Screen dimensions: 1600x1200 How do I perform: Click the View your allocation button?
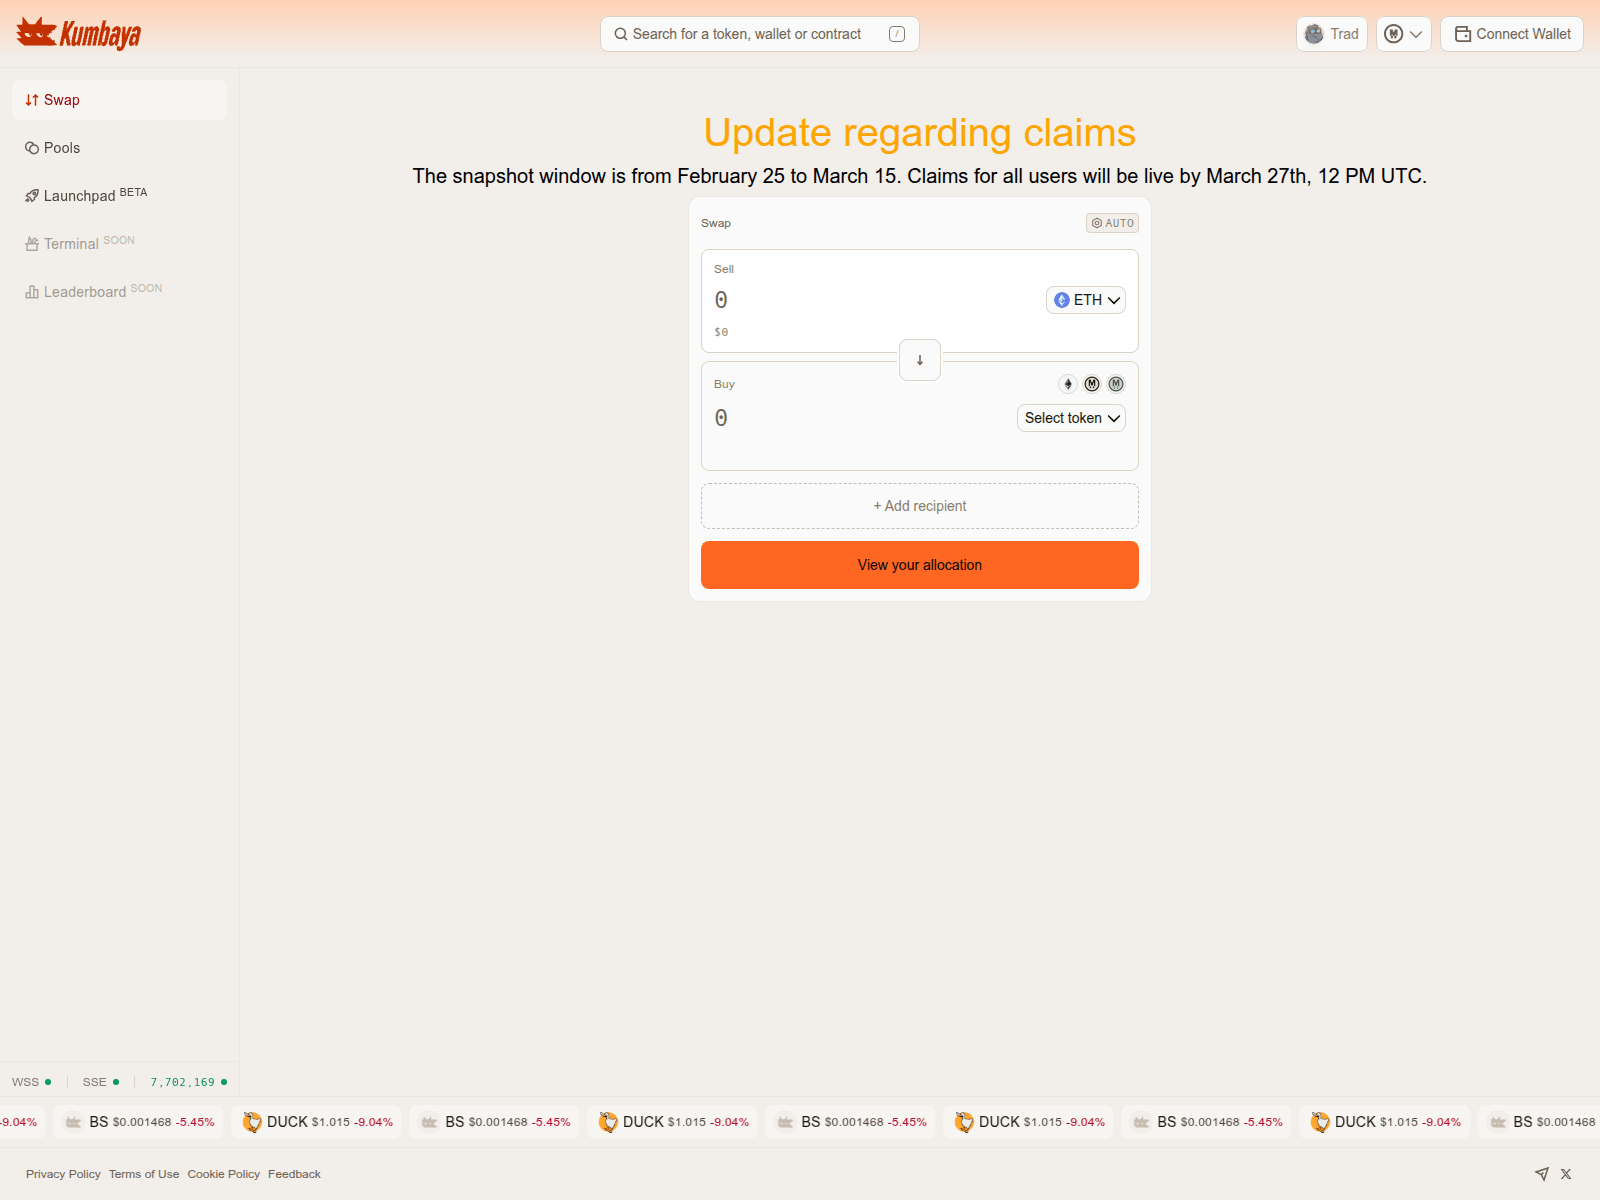[x=920, y=565]
